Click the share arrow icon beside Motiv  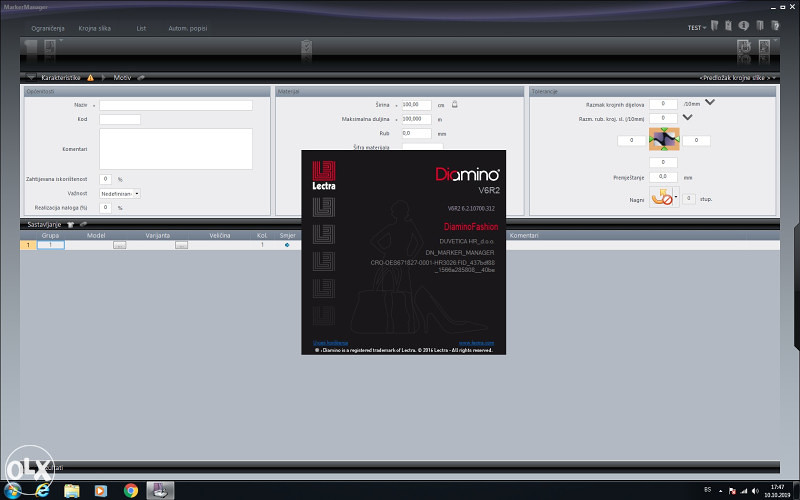coord(141,78)
